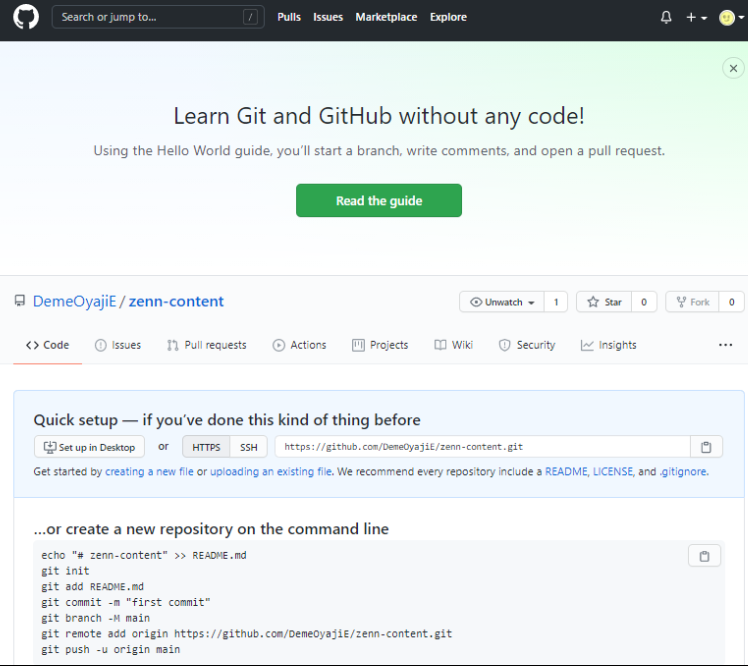Screen dimensions: 748x666
Task: Select the HTTPS protocol toggle
Action: click(x=206, y=447)
